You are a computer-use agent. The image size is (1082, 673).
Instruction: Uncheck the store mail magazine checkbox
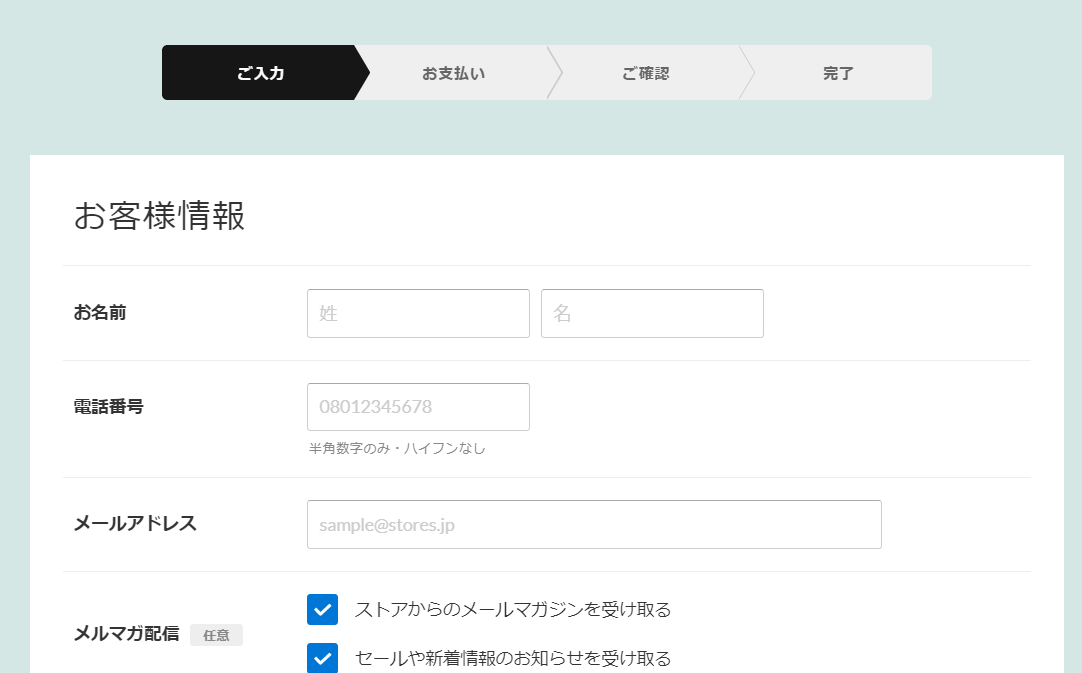coord(322,609)
